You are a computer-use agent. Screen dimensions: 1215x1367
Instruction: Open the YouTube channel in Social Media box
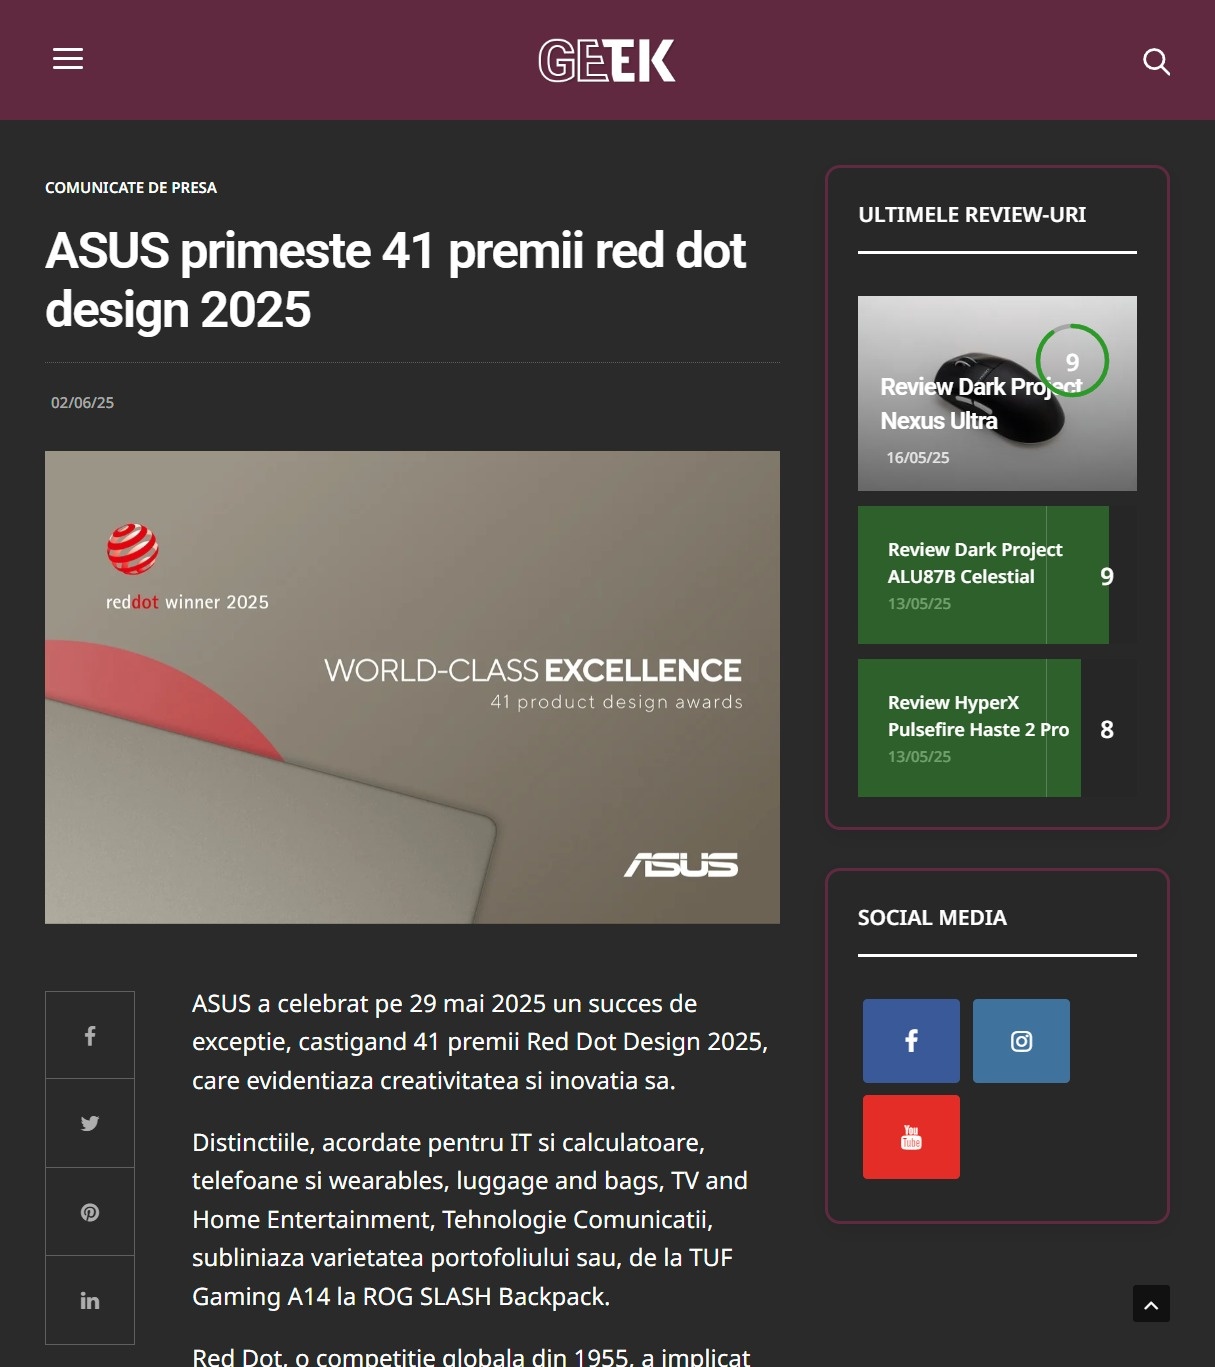tap(911, 1137)
